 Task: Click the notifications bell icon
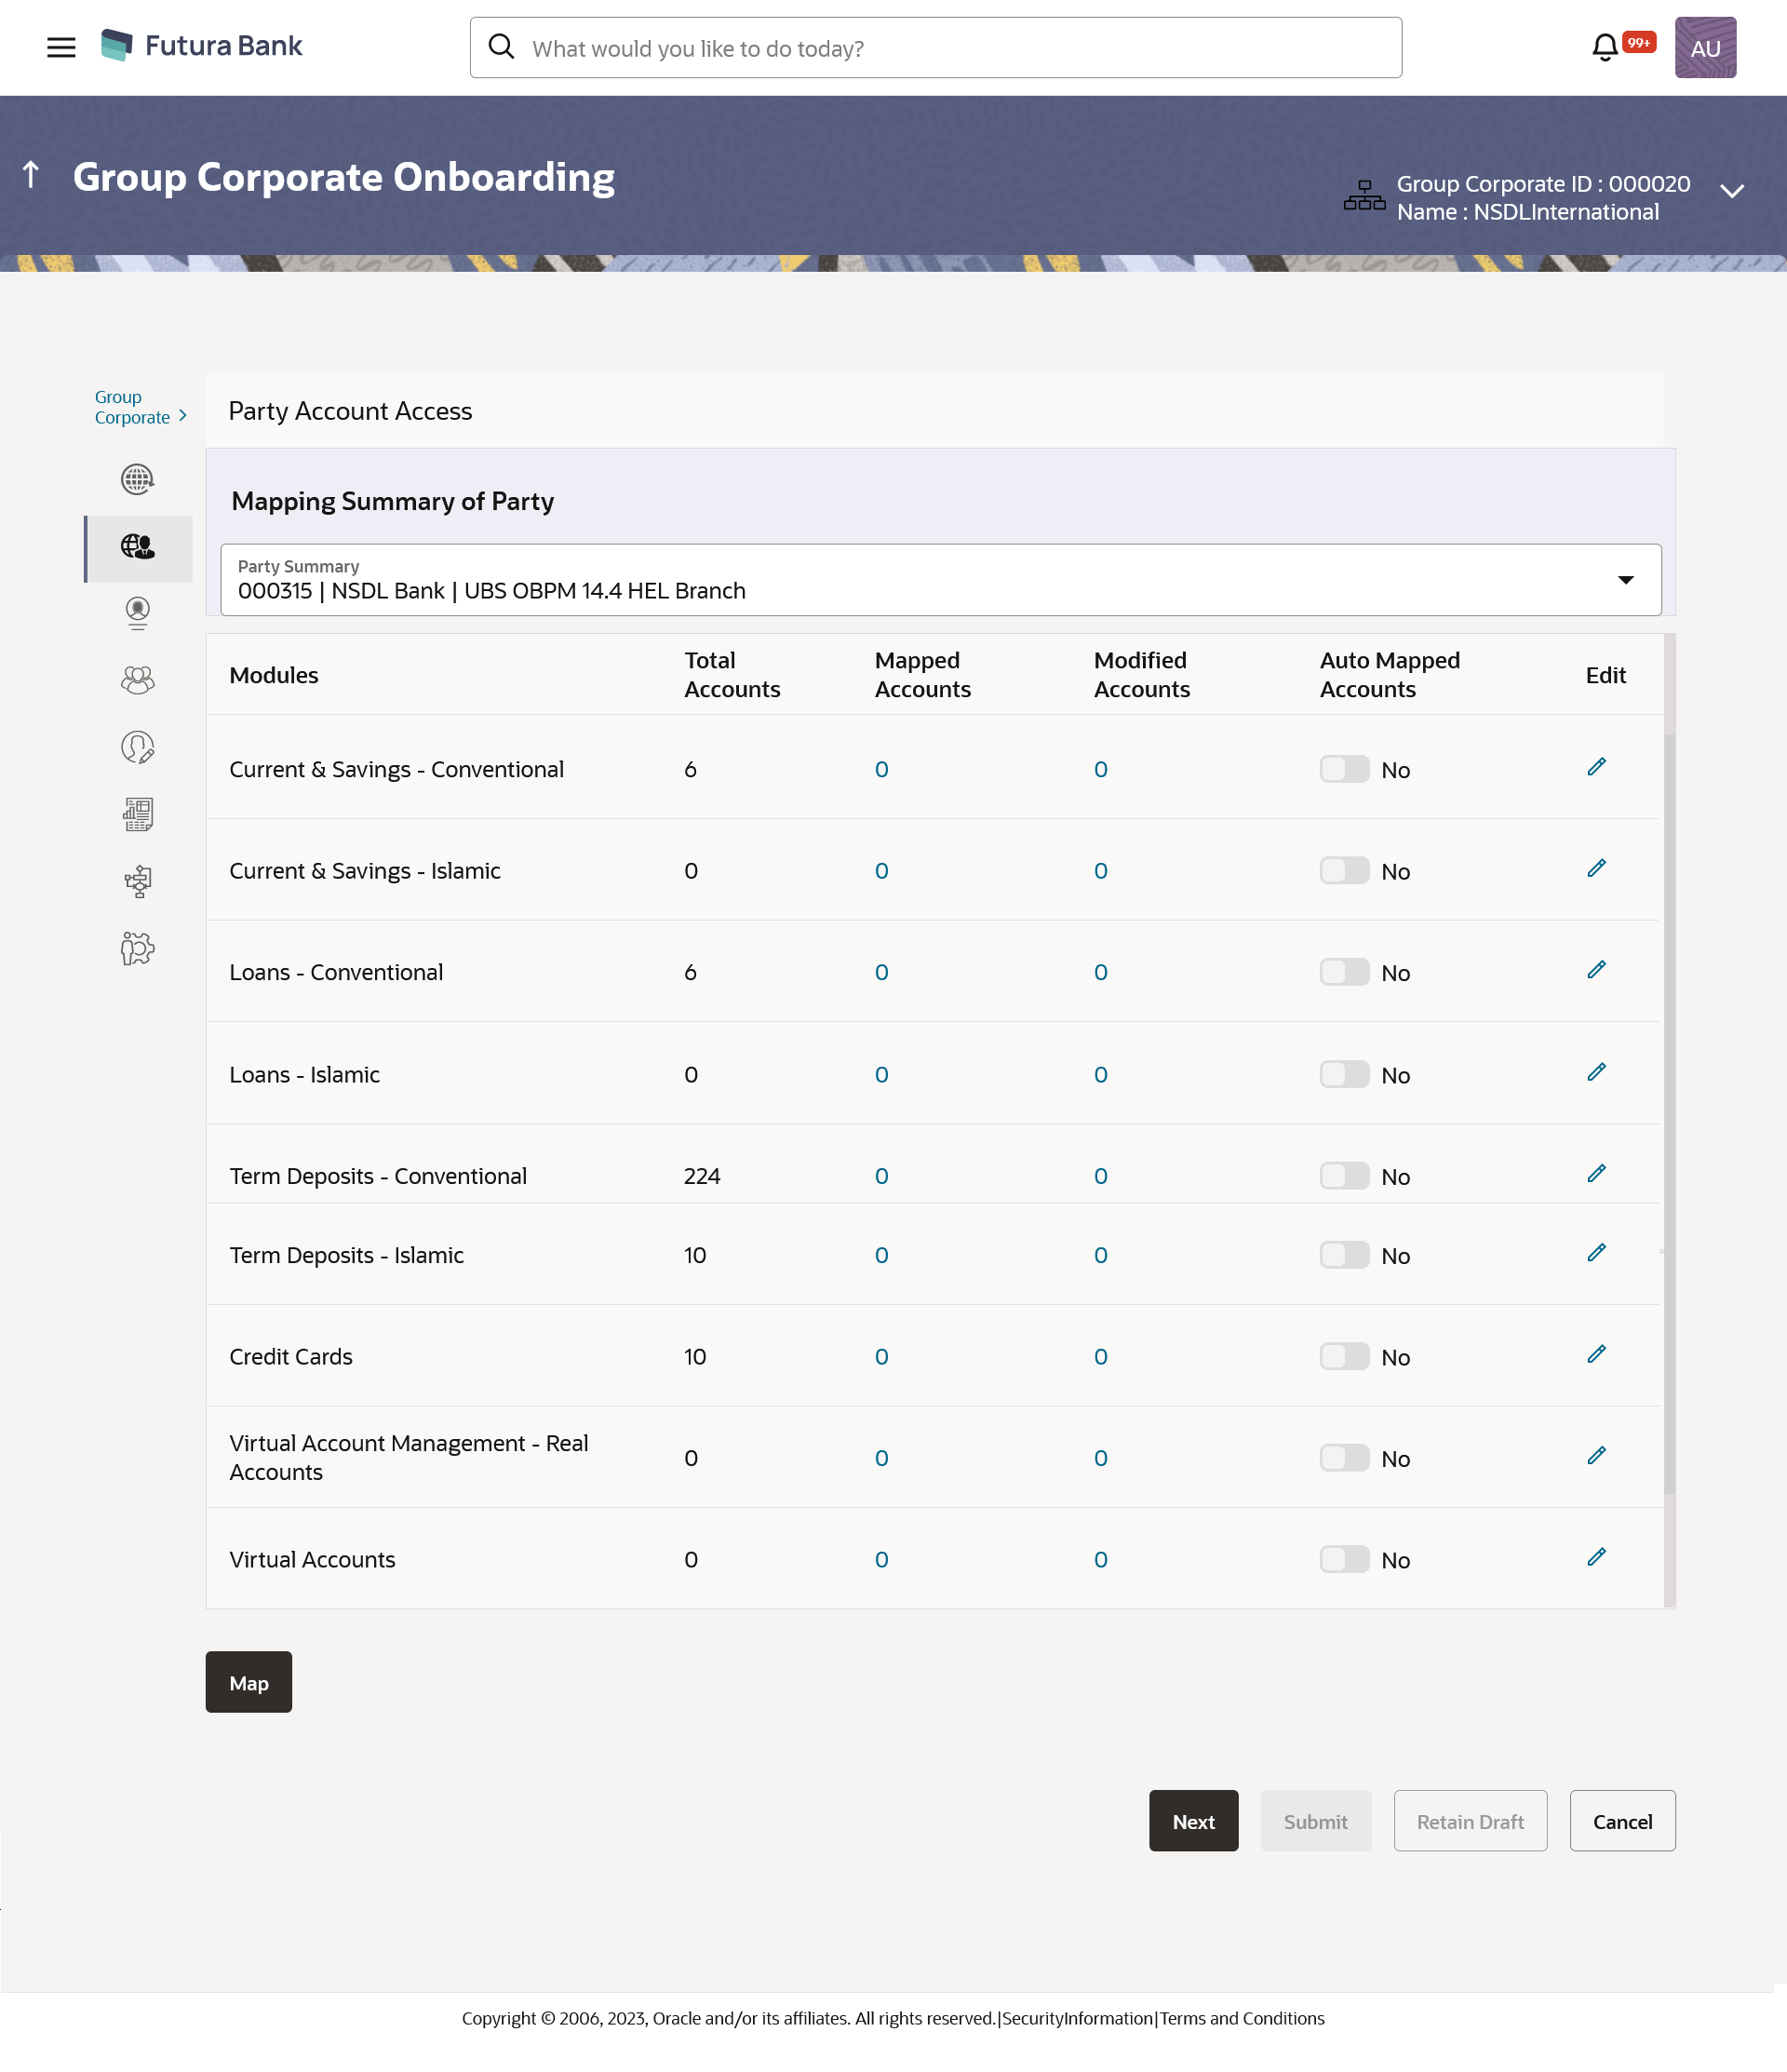1604,47
